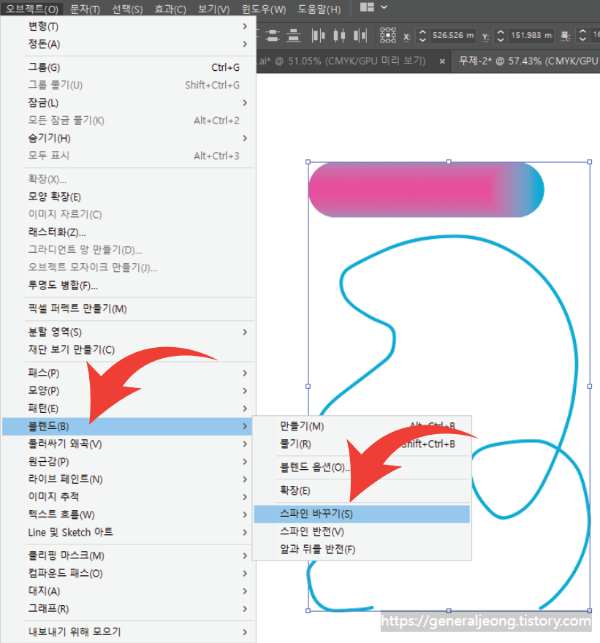Choose 스파인 바꾸기(S) in the submenu
This screenshot has height=643, width=600.
click(x=362, y=514)
